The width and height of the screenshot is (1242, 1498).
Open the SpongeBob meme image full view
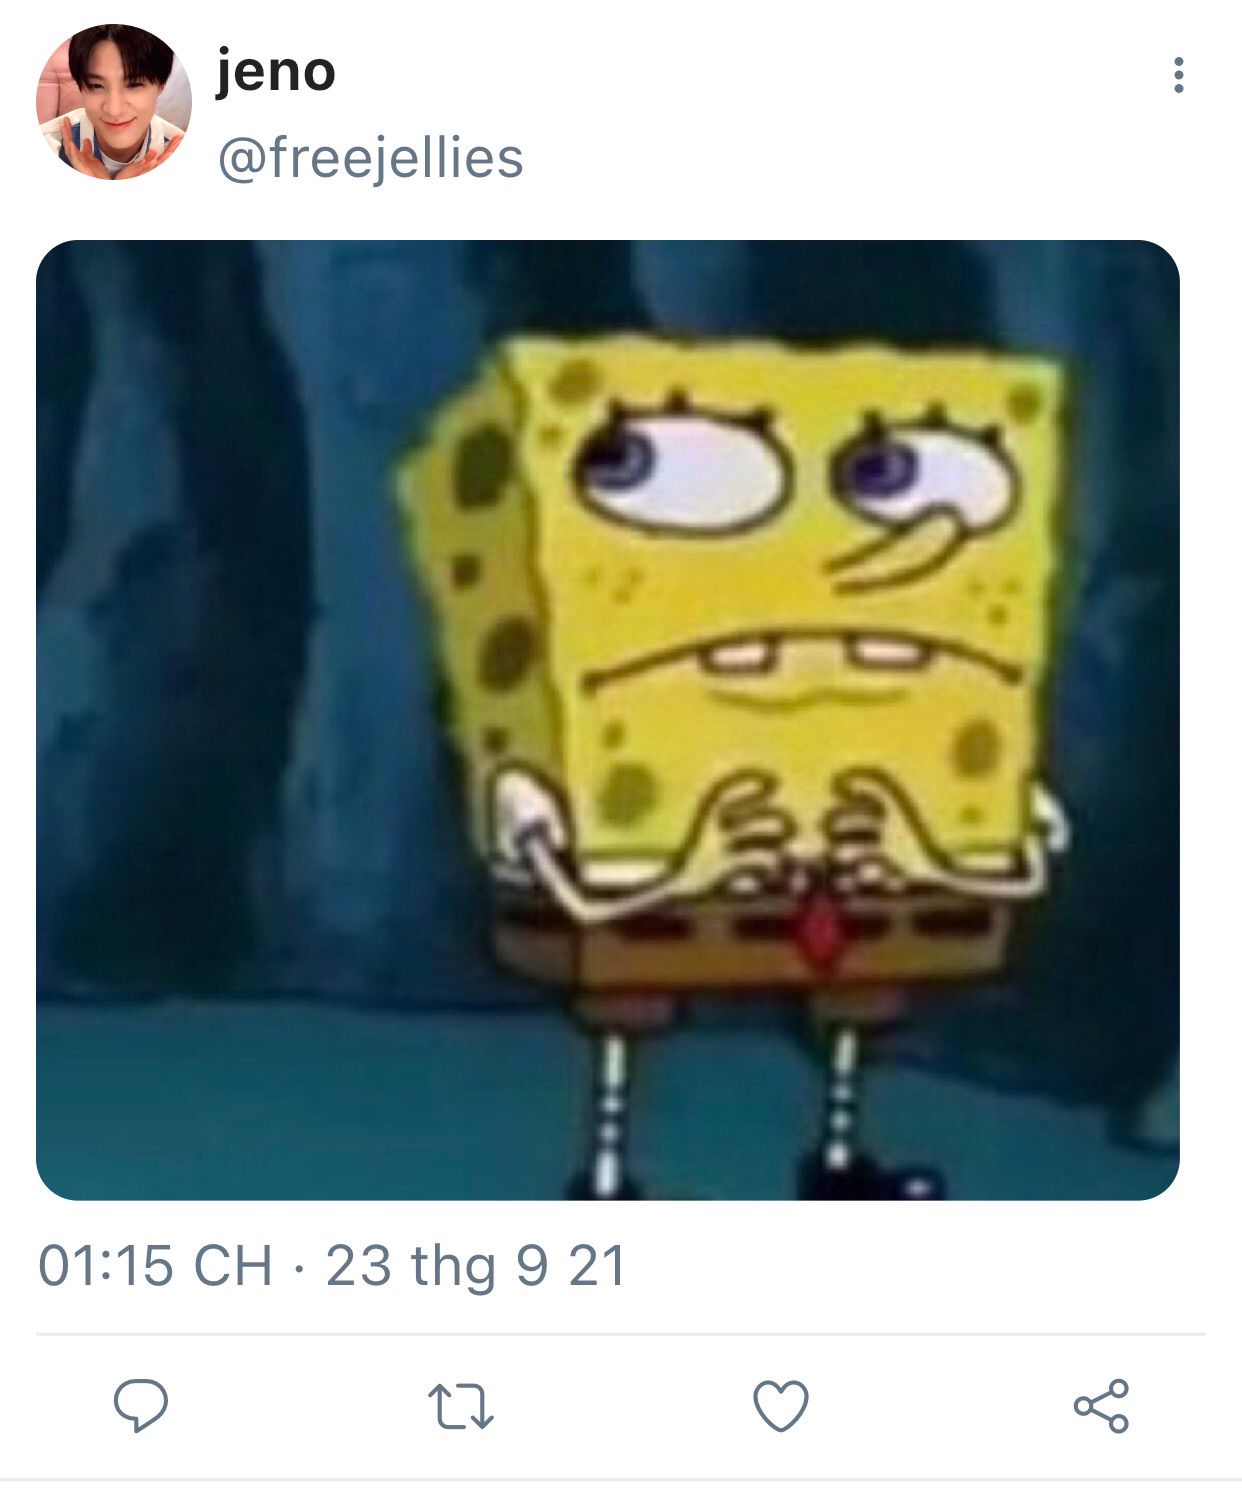coord(608,720)
